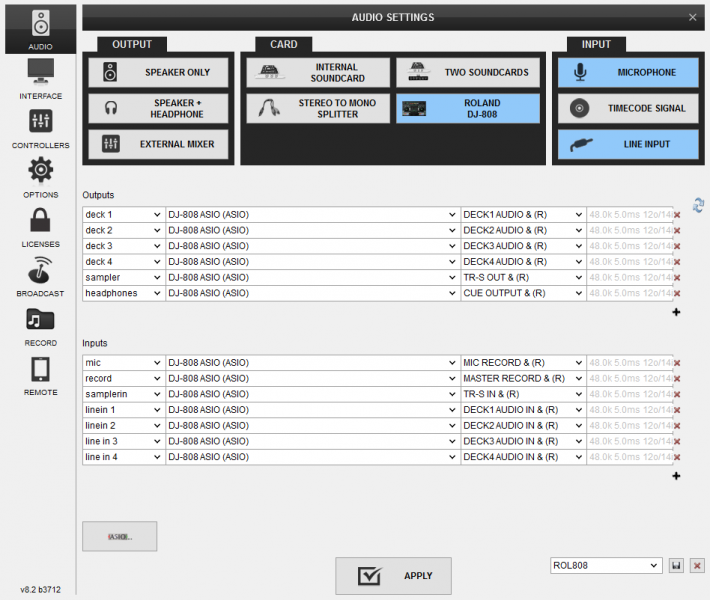The image size is (710, 600).
Task: Open the TR-S OUT & (R) channel dropdown
Action: 523,278
